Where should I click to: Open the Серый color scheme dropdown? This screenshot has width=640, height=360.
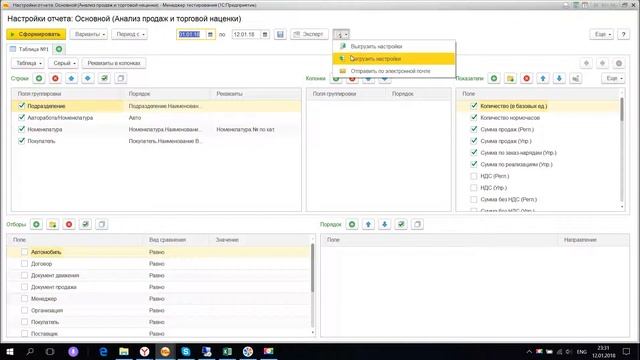(x=63, y=63)
